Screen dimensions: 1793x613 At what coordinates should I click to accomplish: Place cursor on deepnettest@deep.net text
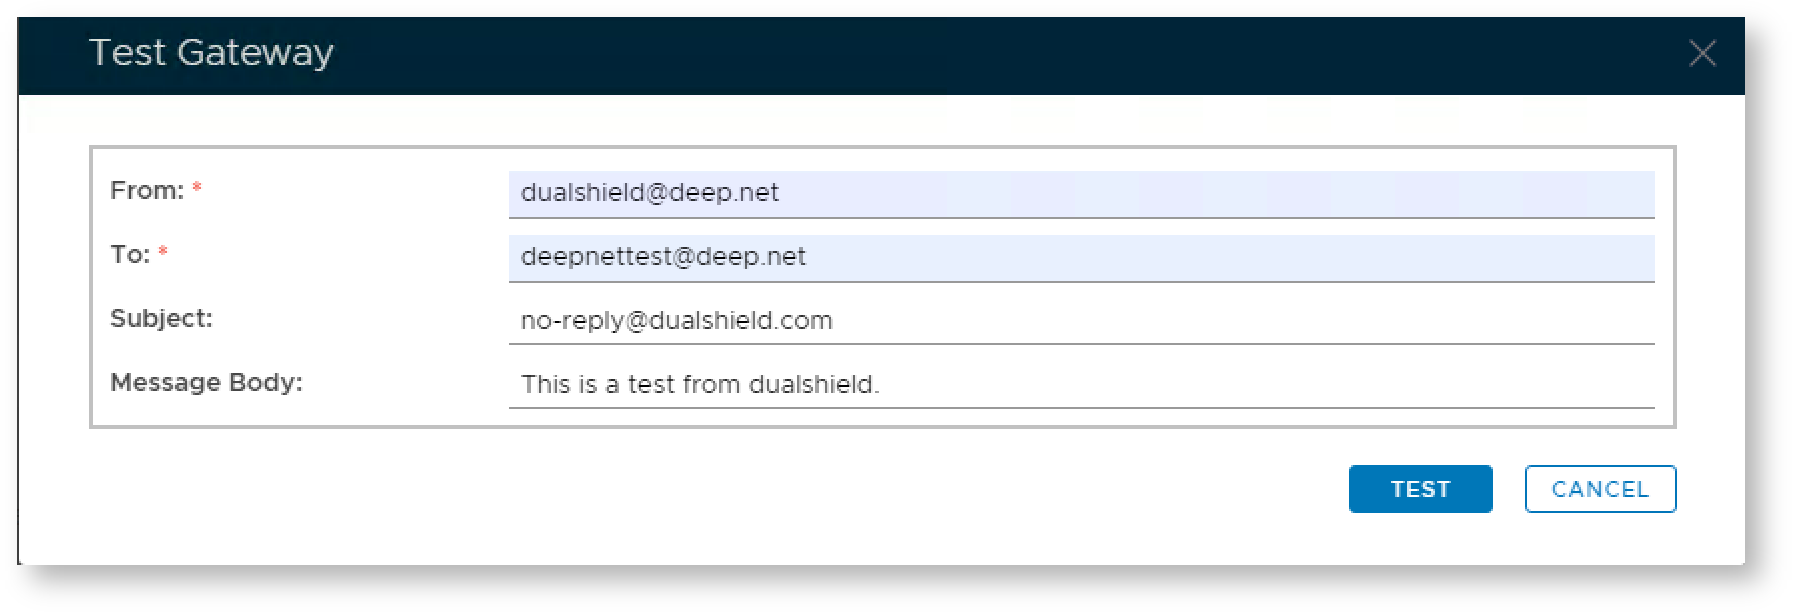[662, 257]
